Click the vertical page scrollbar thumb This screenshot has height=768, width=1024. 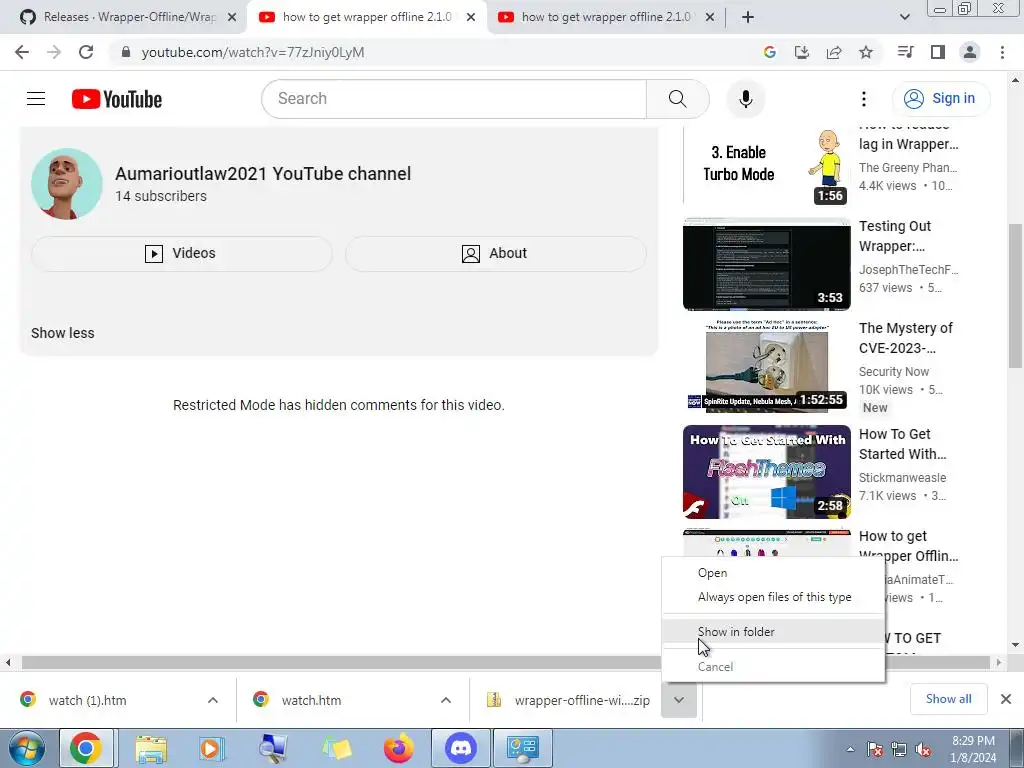click(1015, 296)
